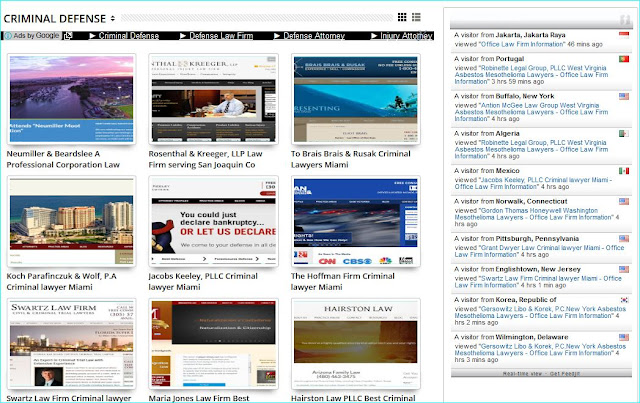Click Koch Parafinczuk & Wolf, P.A title
This screenshot has width=640, height=403.
(x=62, y=282)
